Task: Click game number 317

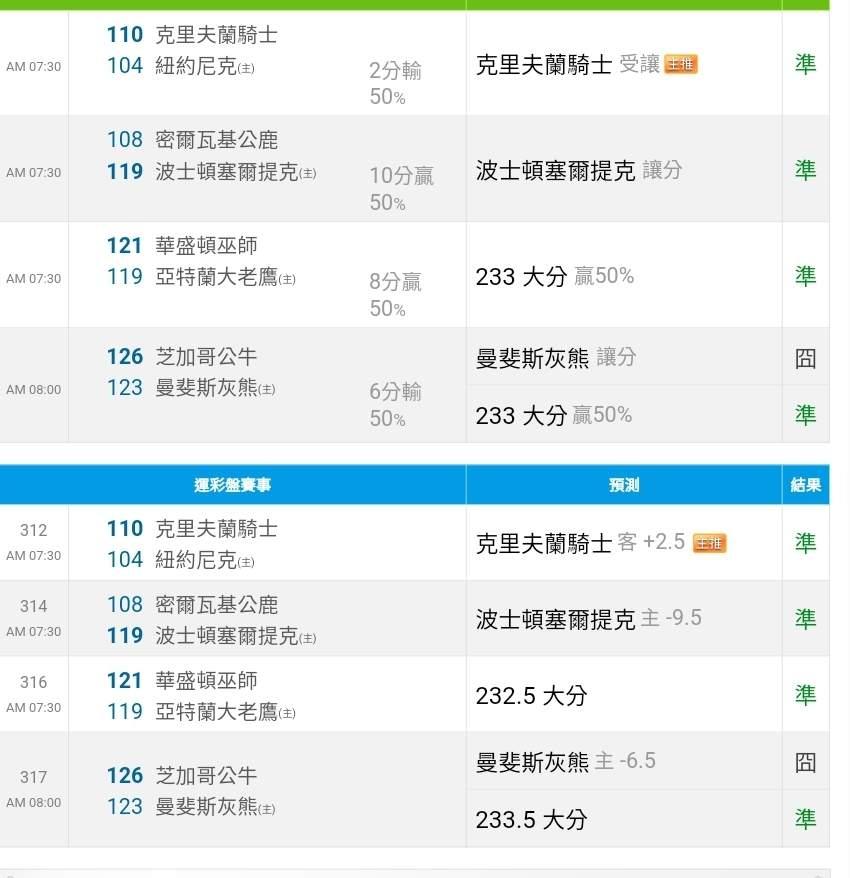Action: (33, 777)
